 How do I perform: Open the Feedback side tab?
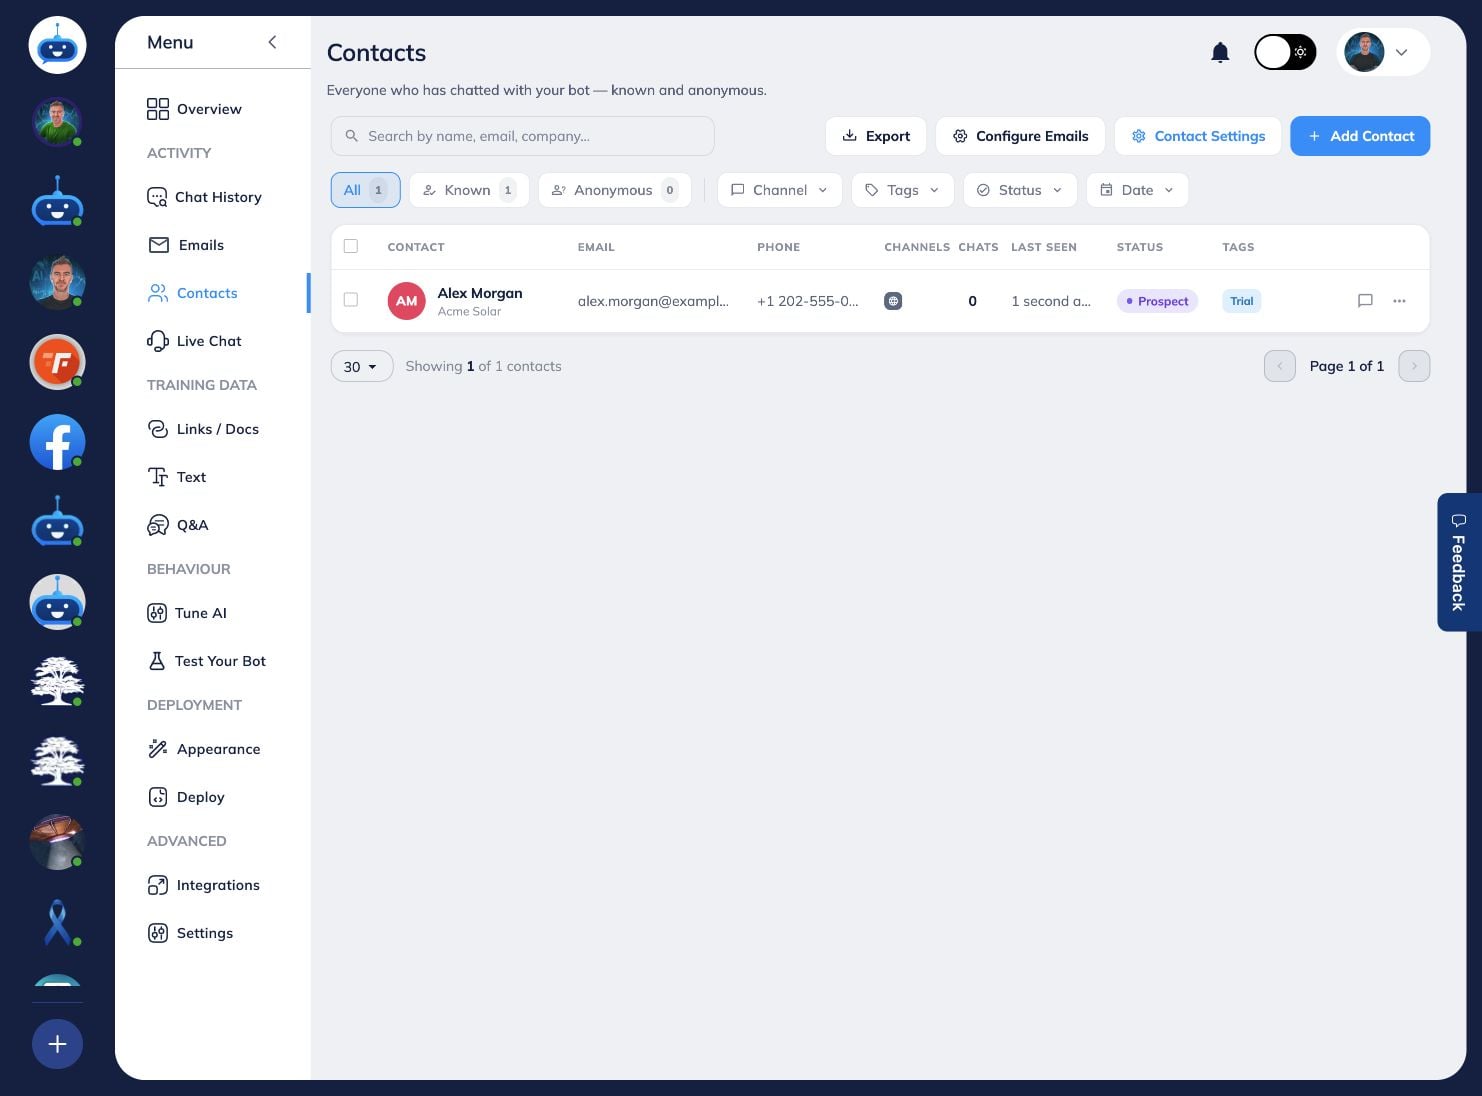click(1457, 562)
